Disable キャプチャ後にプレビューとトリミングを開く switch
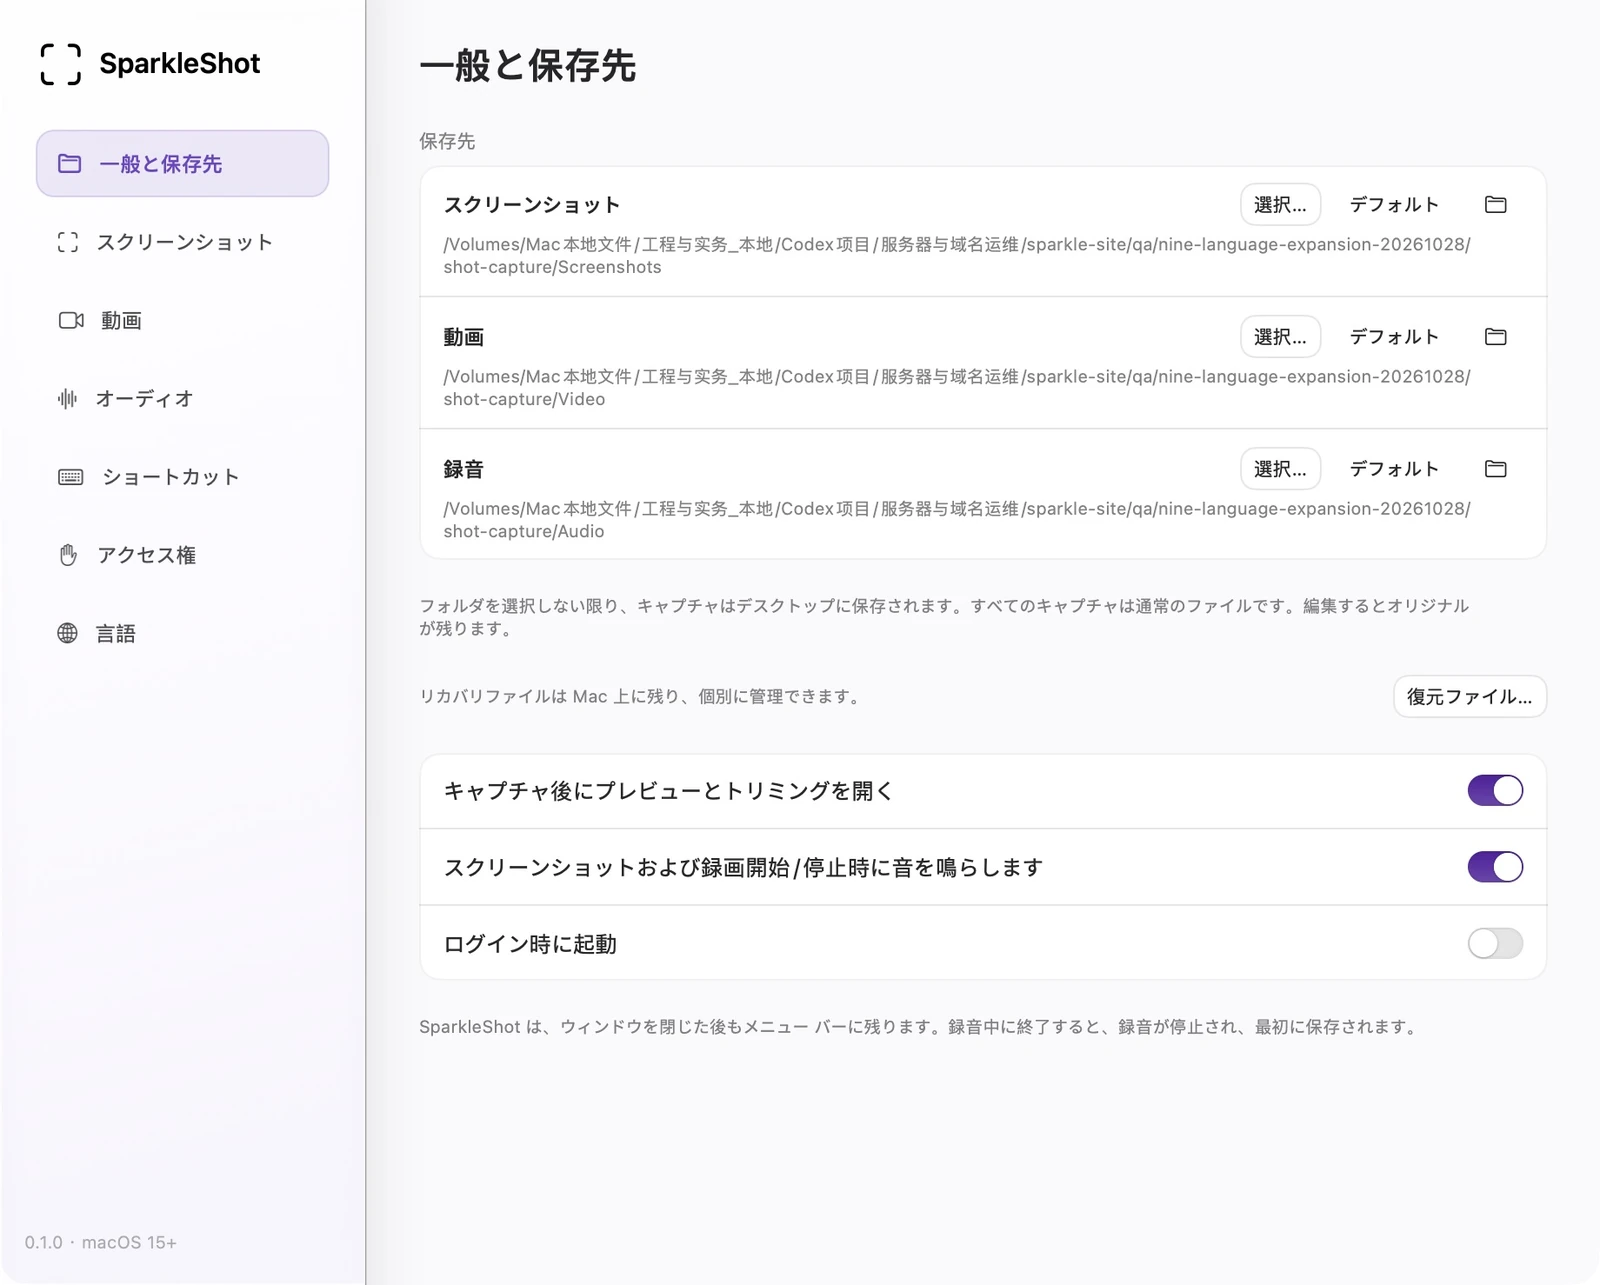 click(x=1495, y=790)
